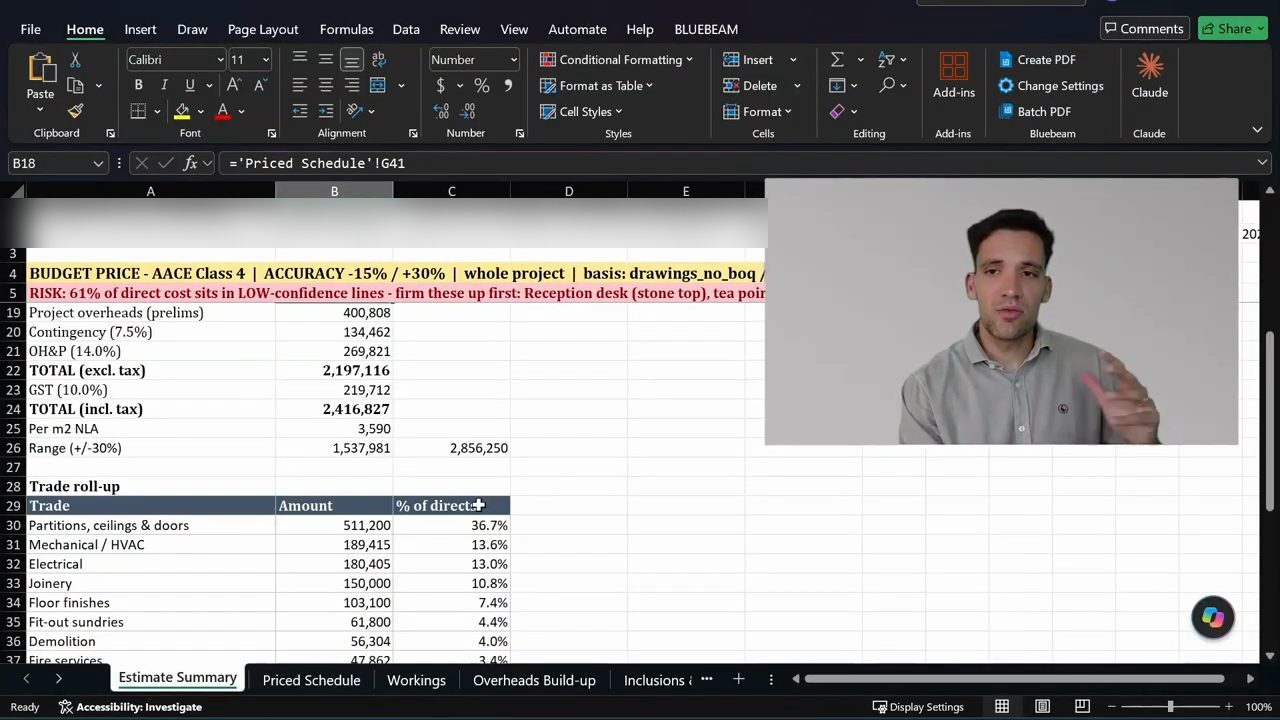Viewport: 1280px width, 720px height.
Task: Open the Sort and Filter tool
Action: click(x=886, y=60)
